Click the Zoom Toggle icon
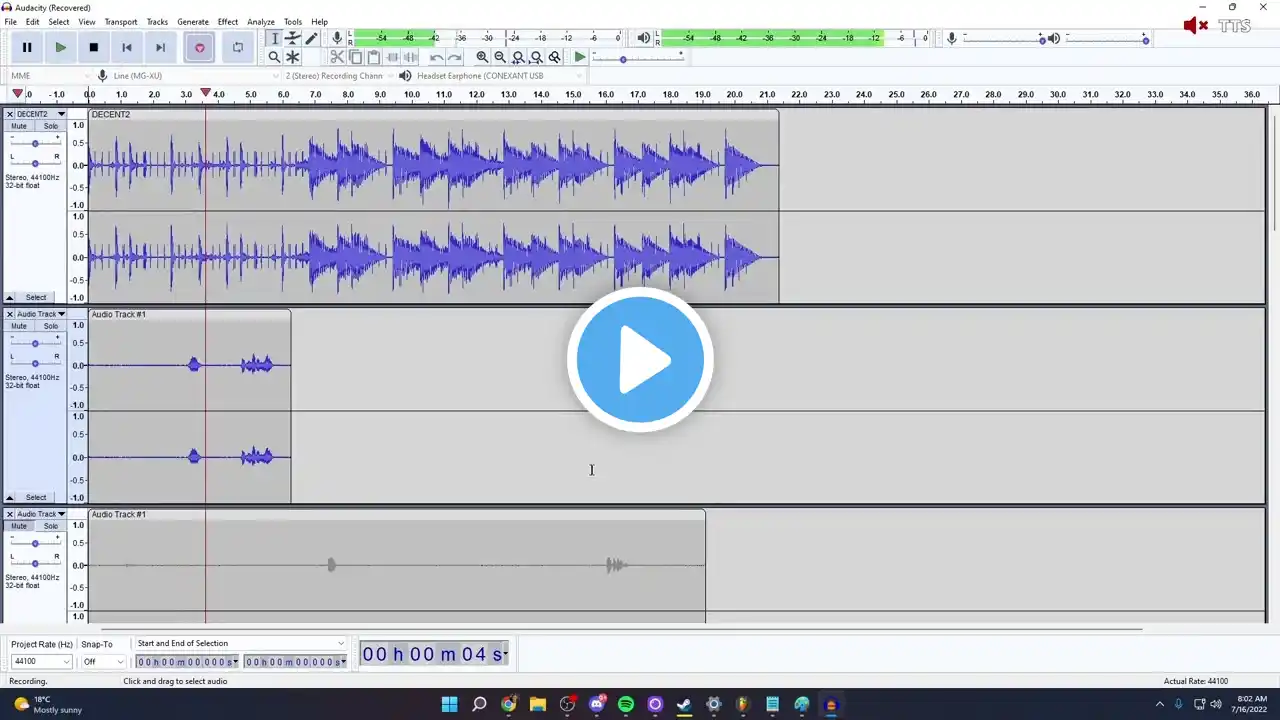 554,57
